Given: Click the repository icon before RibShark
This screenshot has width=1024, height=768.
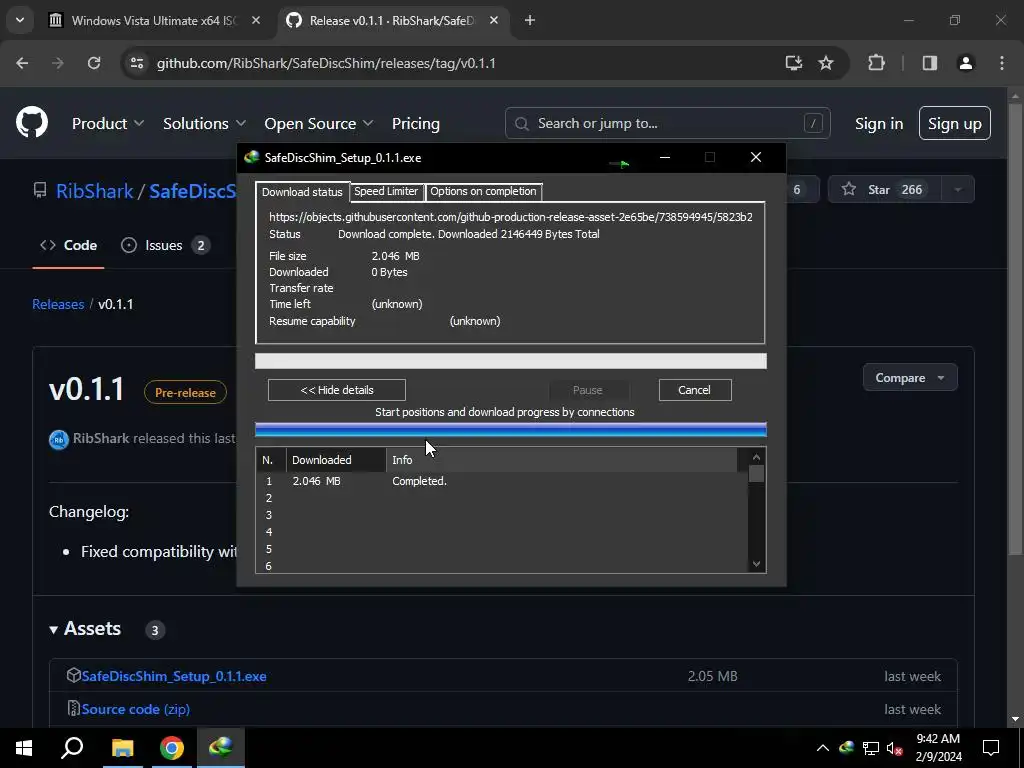Looking at the screenshot, I should [x=40, y=190].
